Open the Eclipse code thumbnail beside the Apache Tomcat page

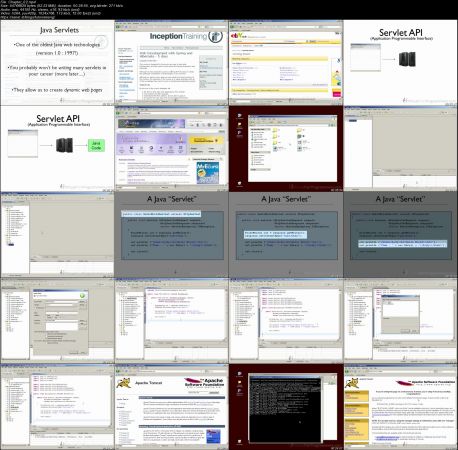(x=57, y=406)
